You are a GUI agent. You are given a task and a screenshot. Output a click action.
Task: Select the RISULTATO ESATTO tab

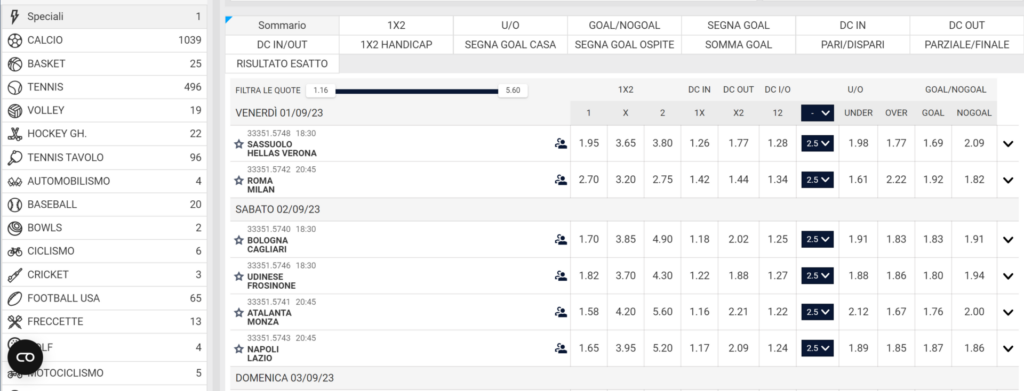coord(282,64)
